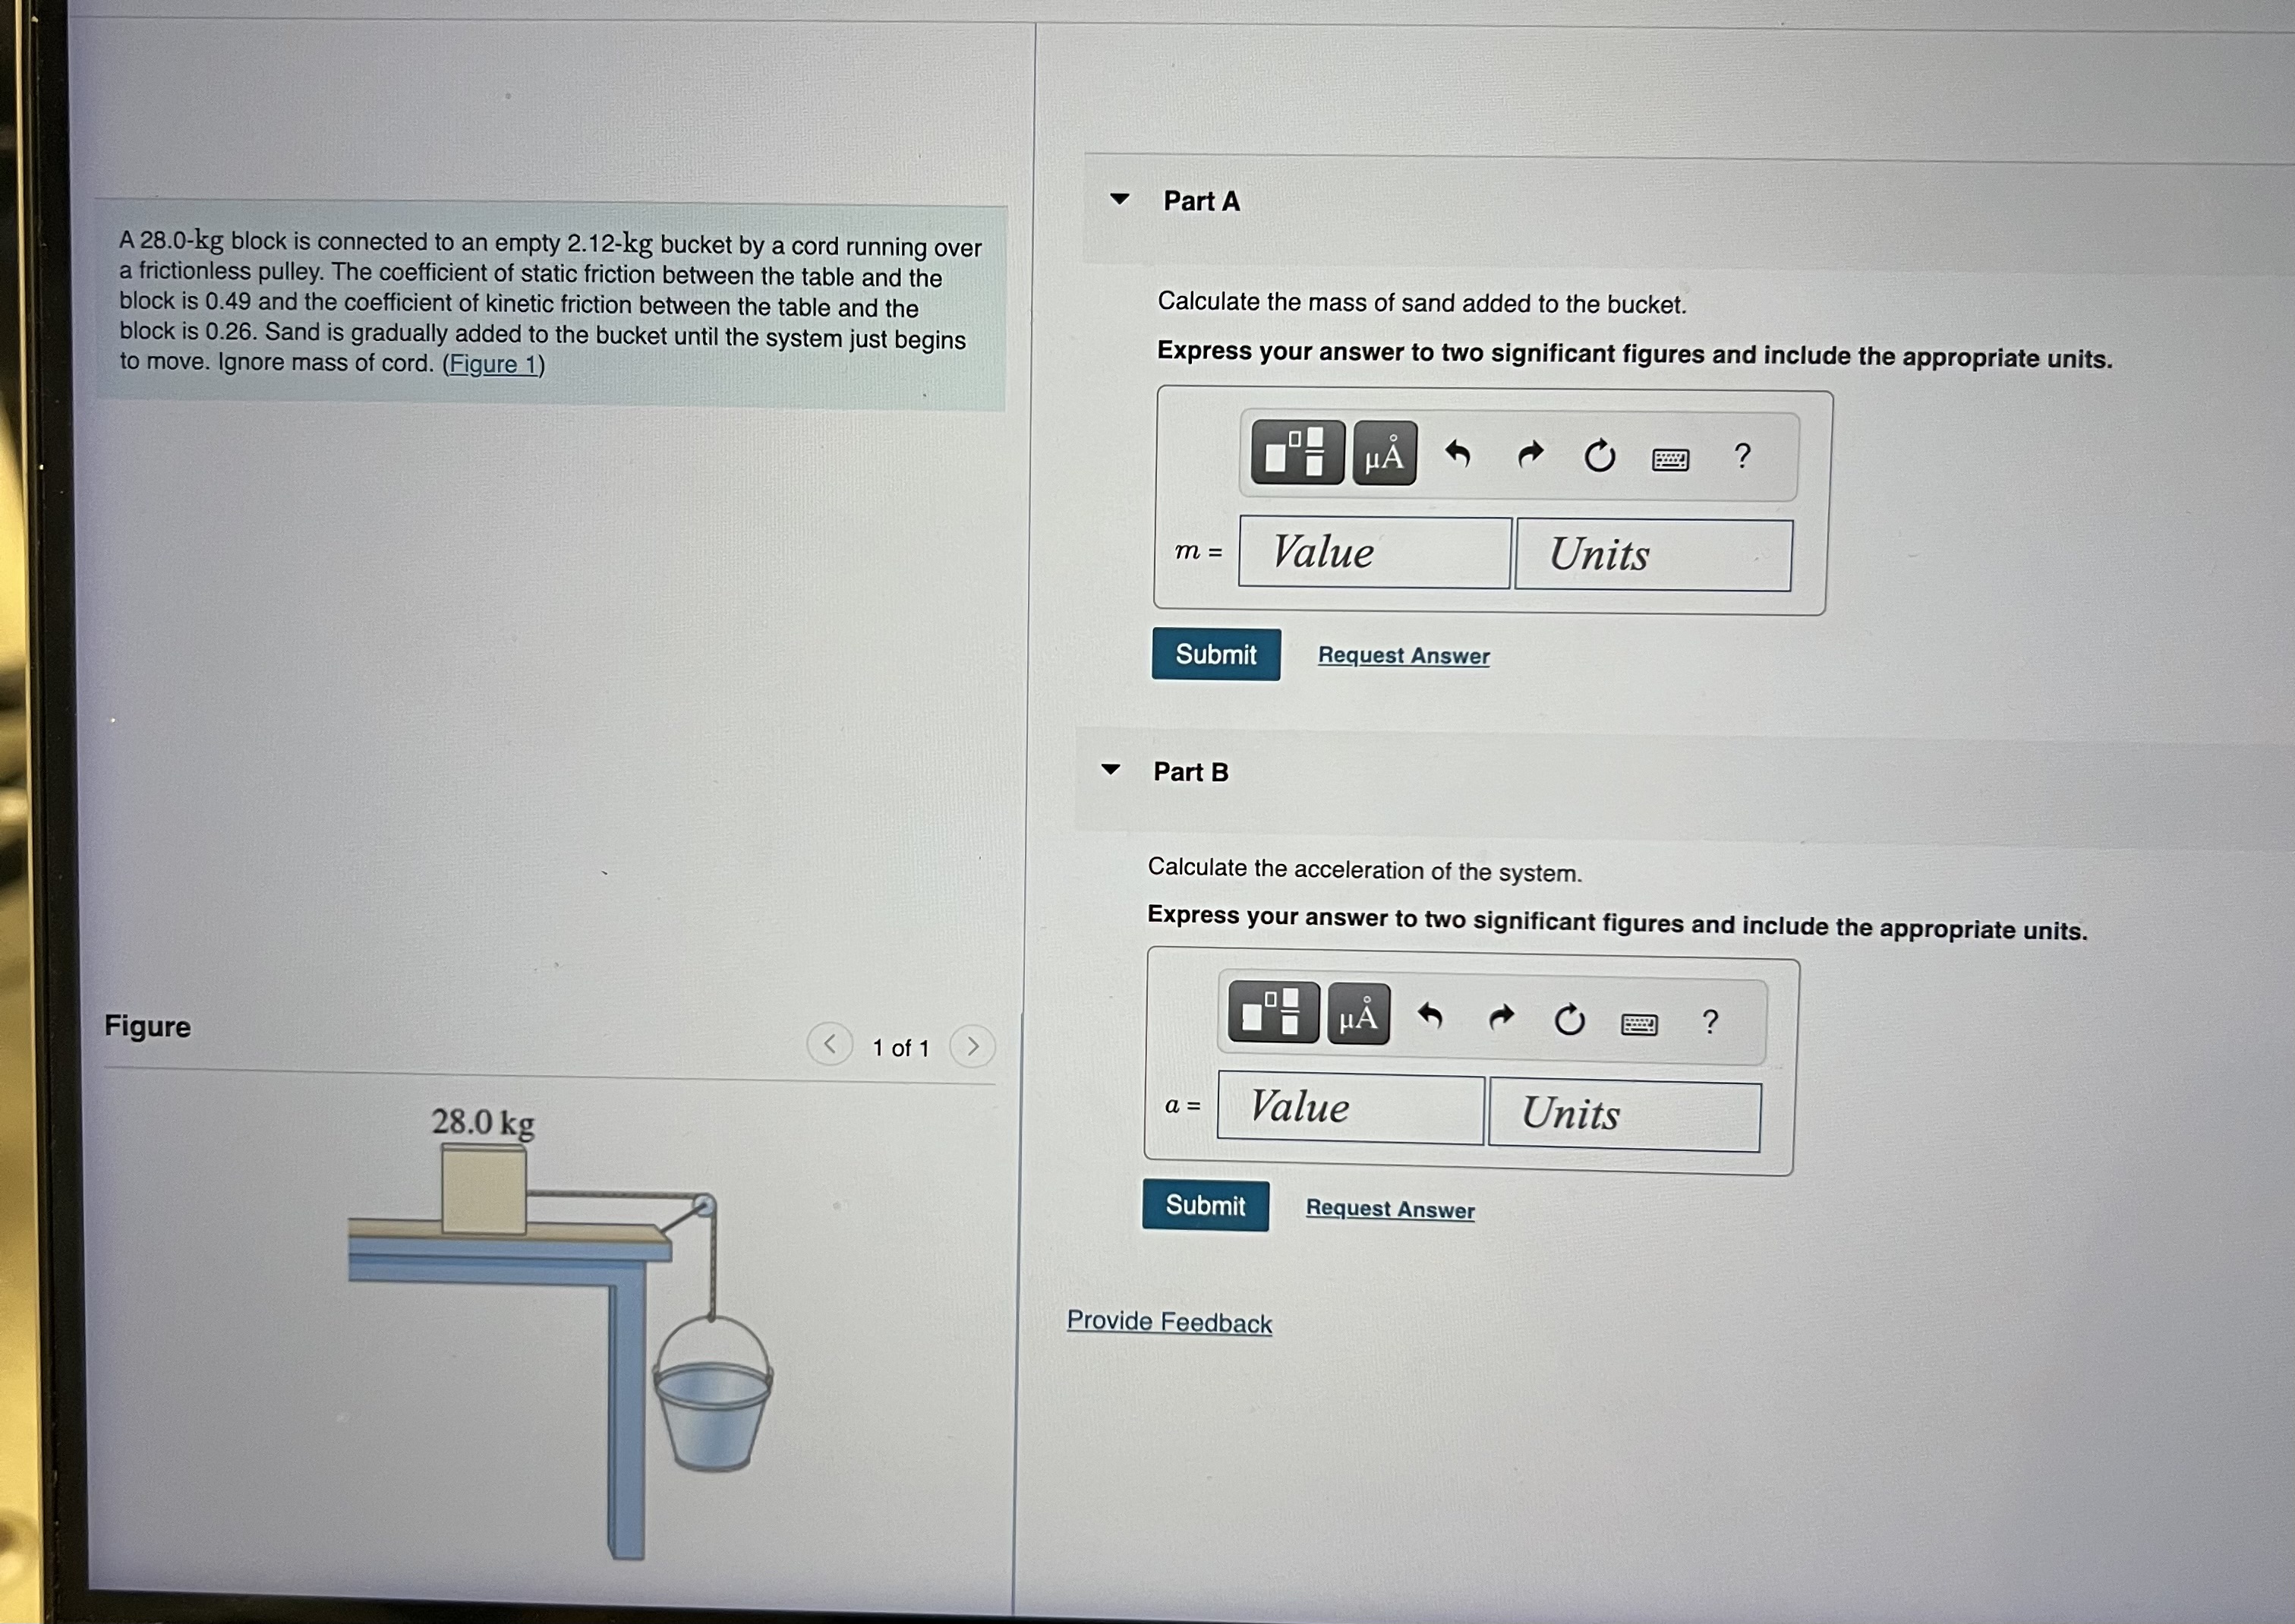Click Request Answer link for Part B
The width and height of the screenshot is (2295, 1624).
tap(1389, 1208)
